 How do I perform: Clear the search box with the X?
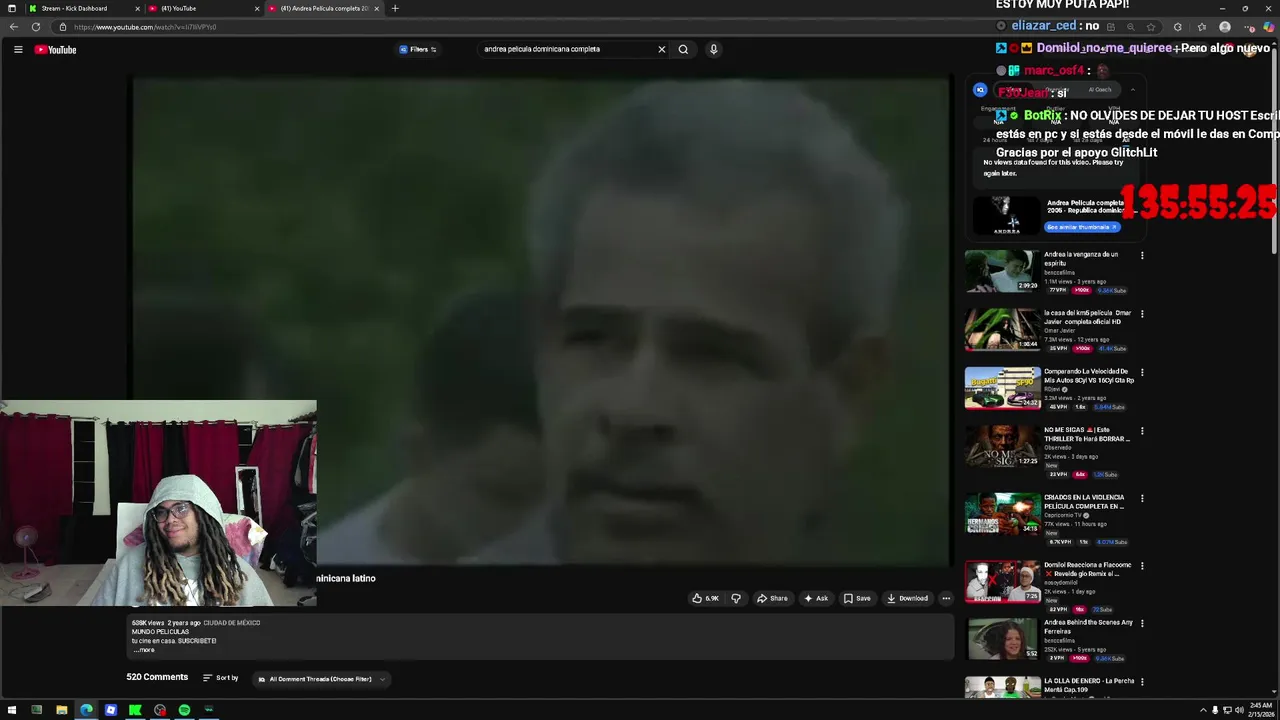[x=661, y=49]
